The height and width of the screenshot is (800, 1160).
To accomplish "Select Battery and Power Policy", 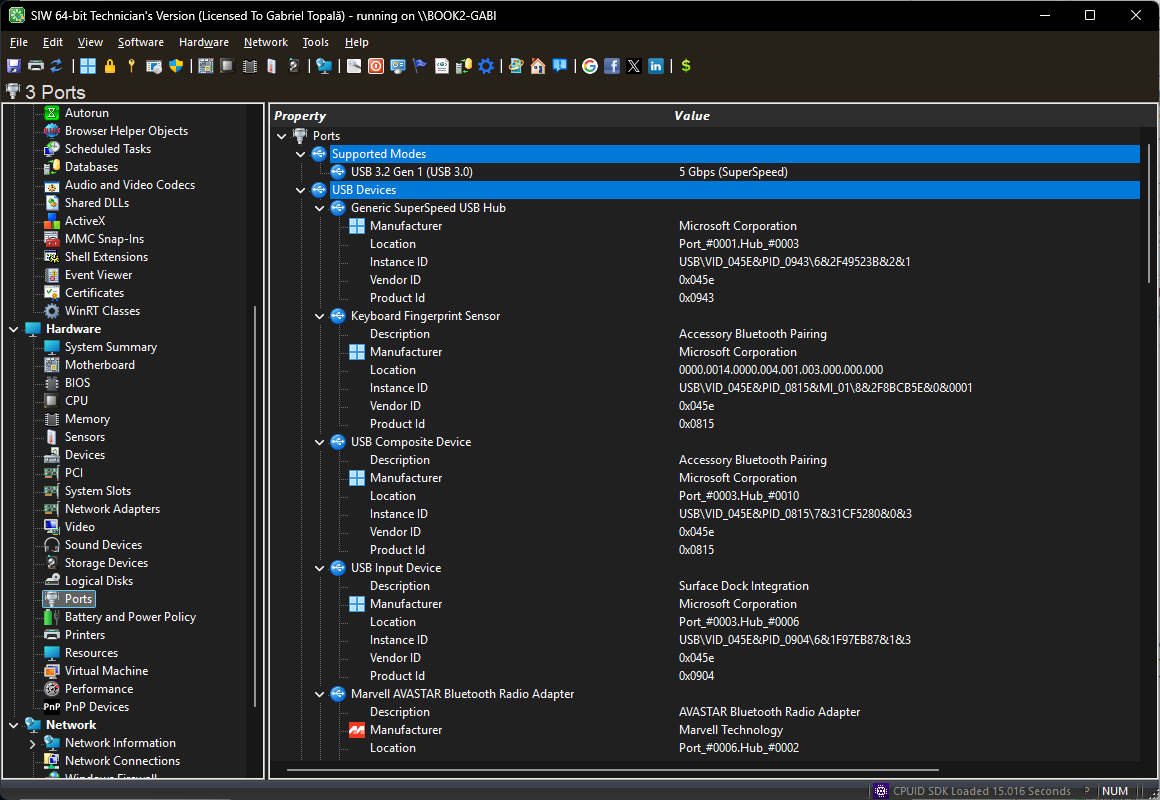I will click(130, 616).
